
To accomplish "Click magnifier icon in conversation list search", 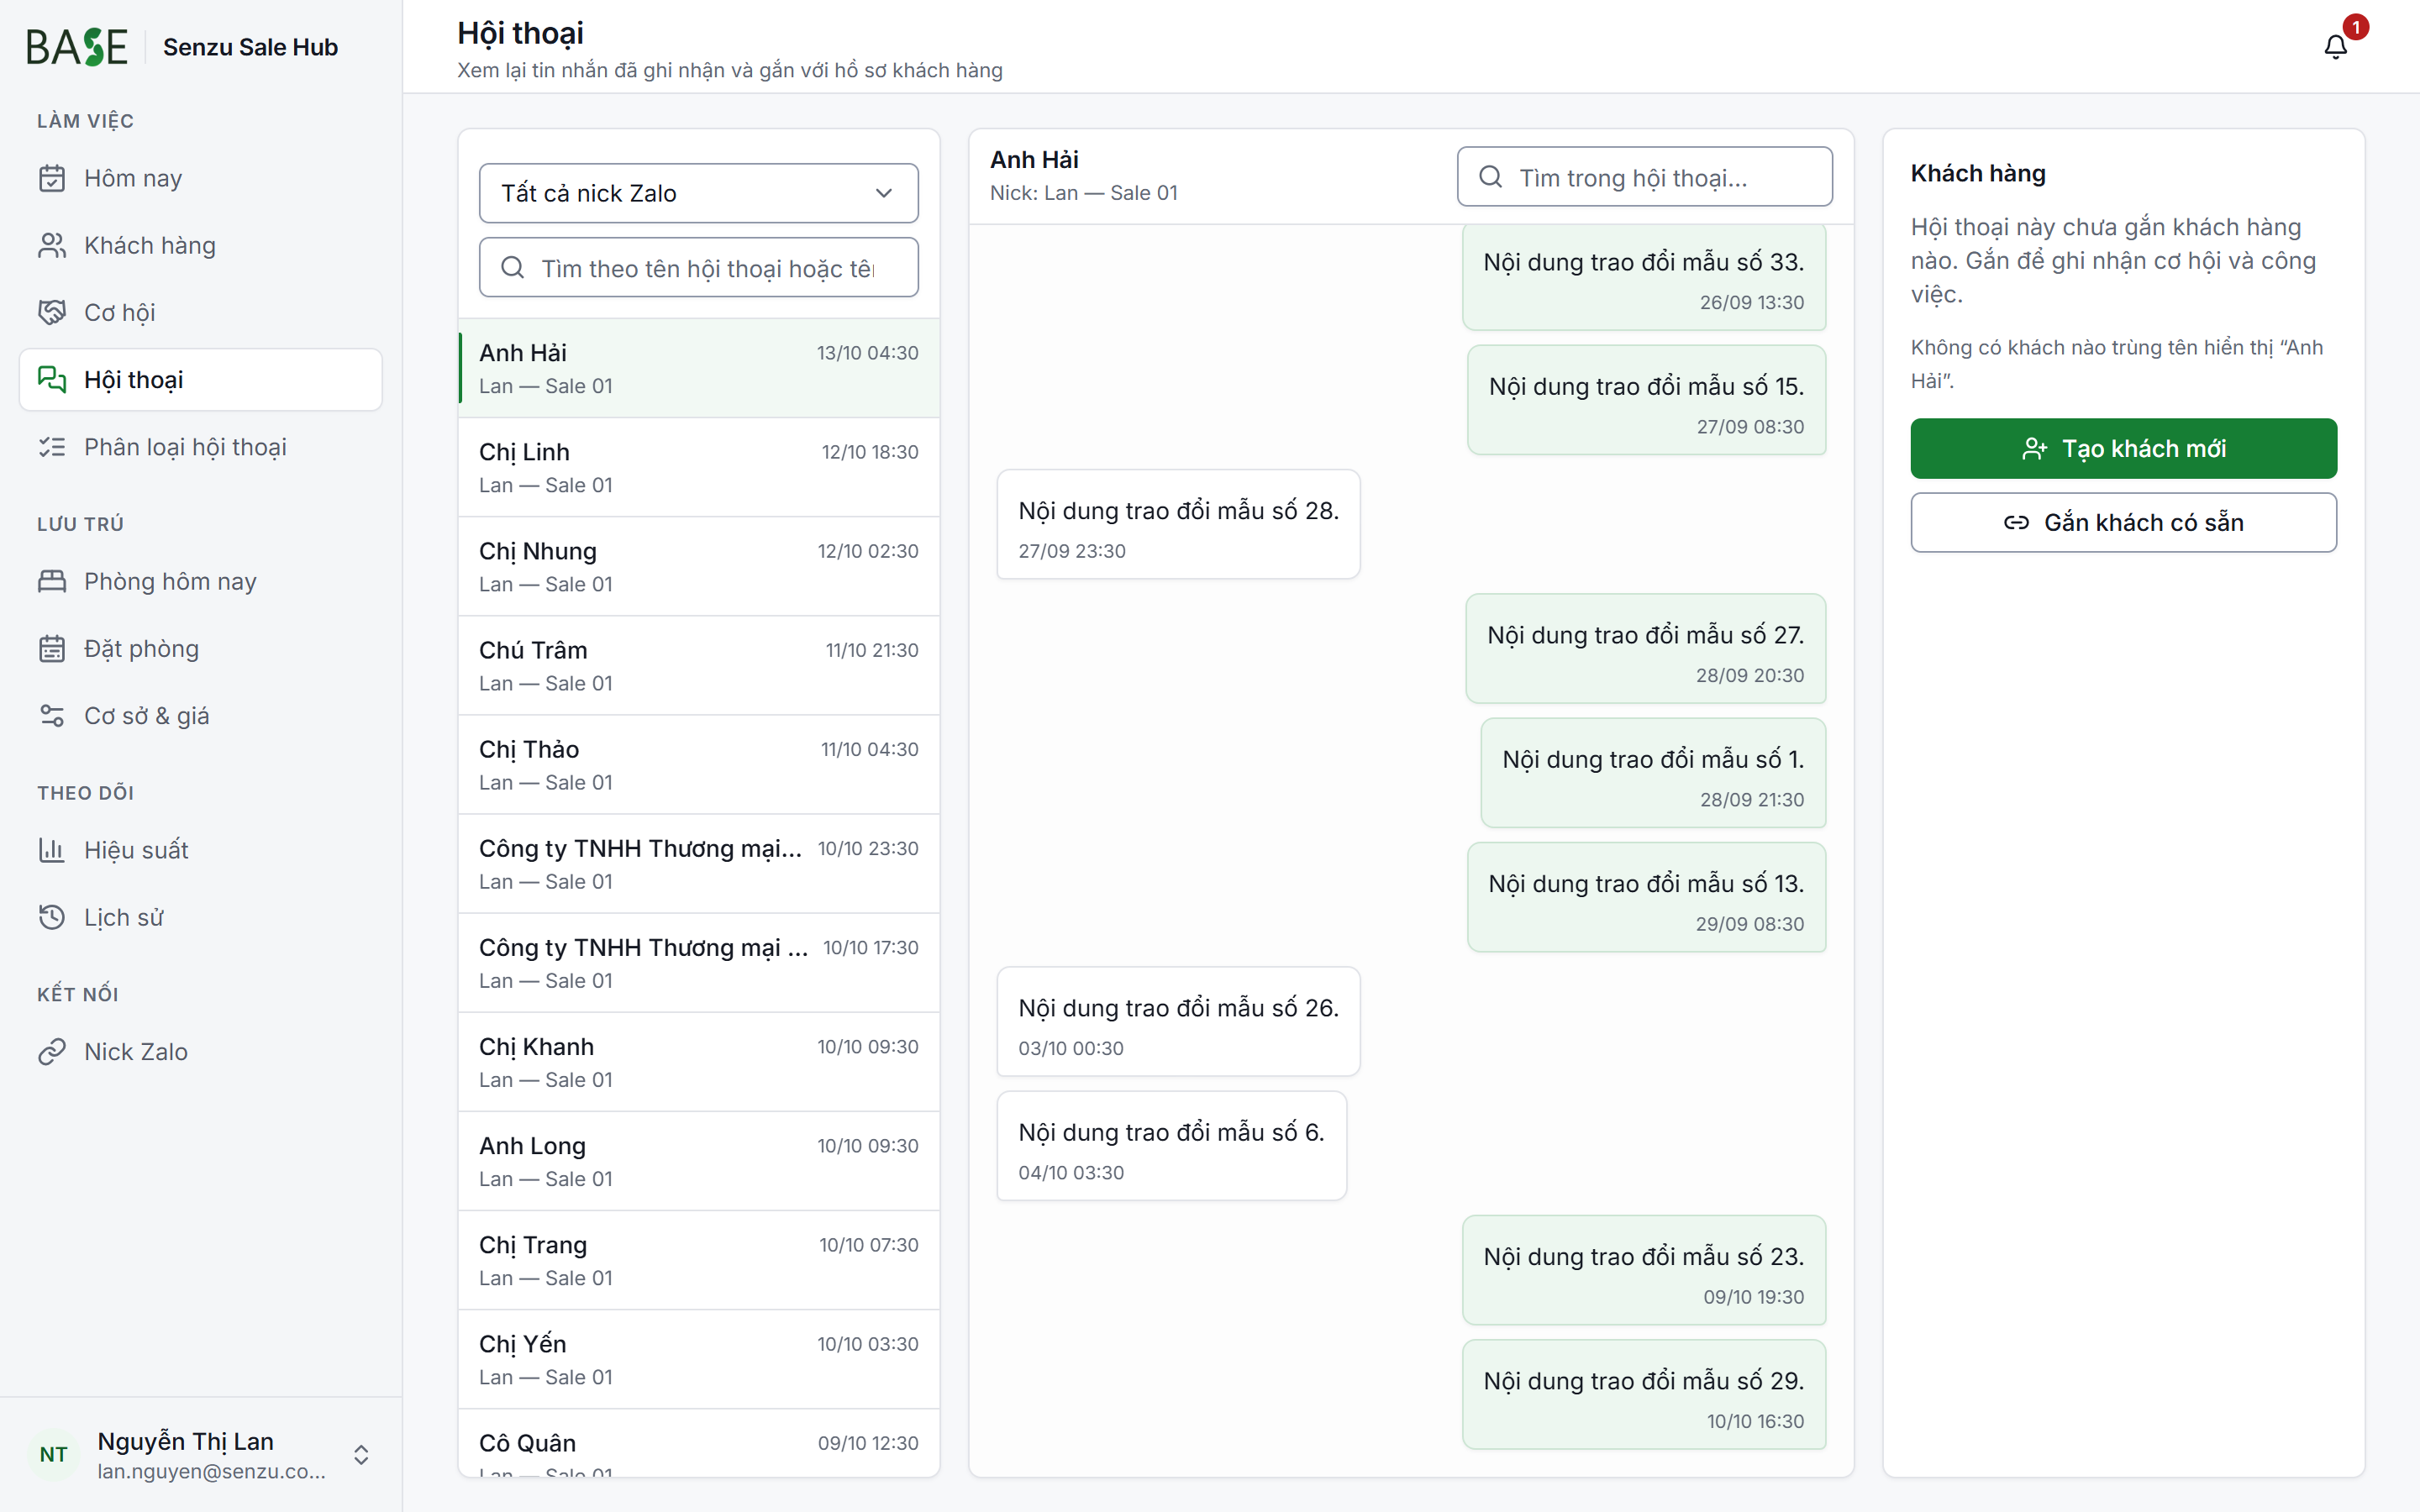I will click(513, 267).
